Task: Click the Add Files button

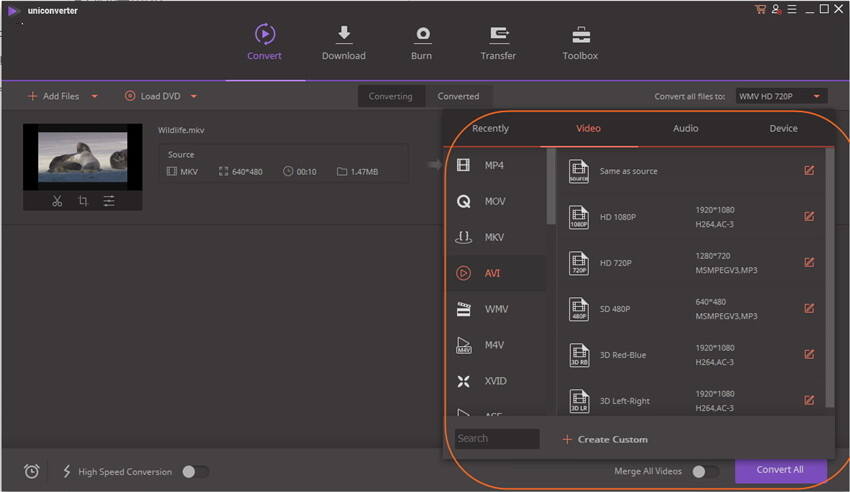Action: (x=53, y=96)
